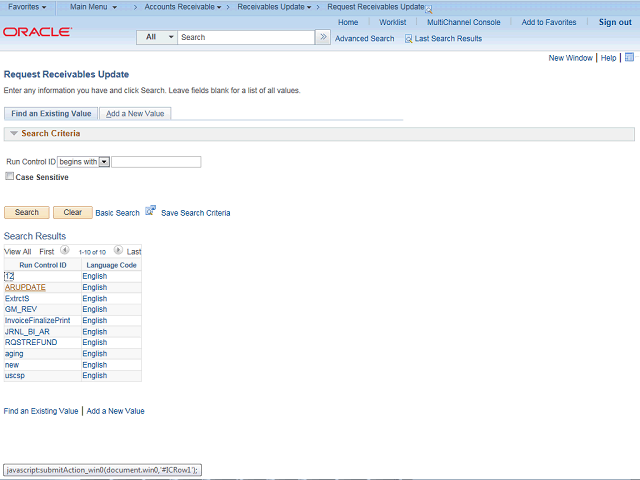
Task: Open the ExtrctS run control
Action: point(17,298)
